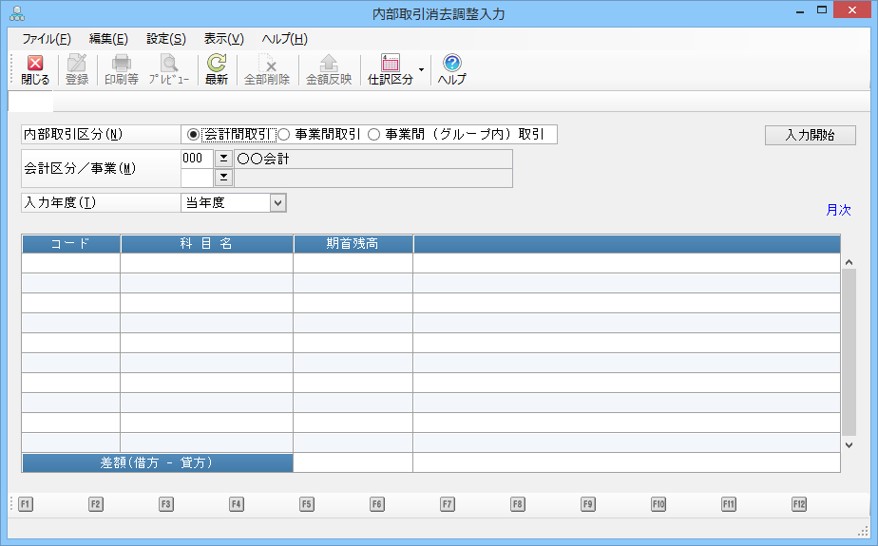Screen dimensions: 878x546
Task: Expand the arrow beside 仕訳区分 toolbar button
Action: pos(421,70)
